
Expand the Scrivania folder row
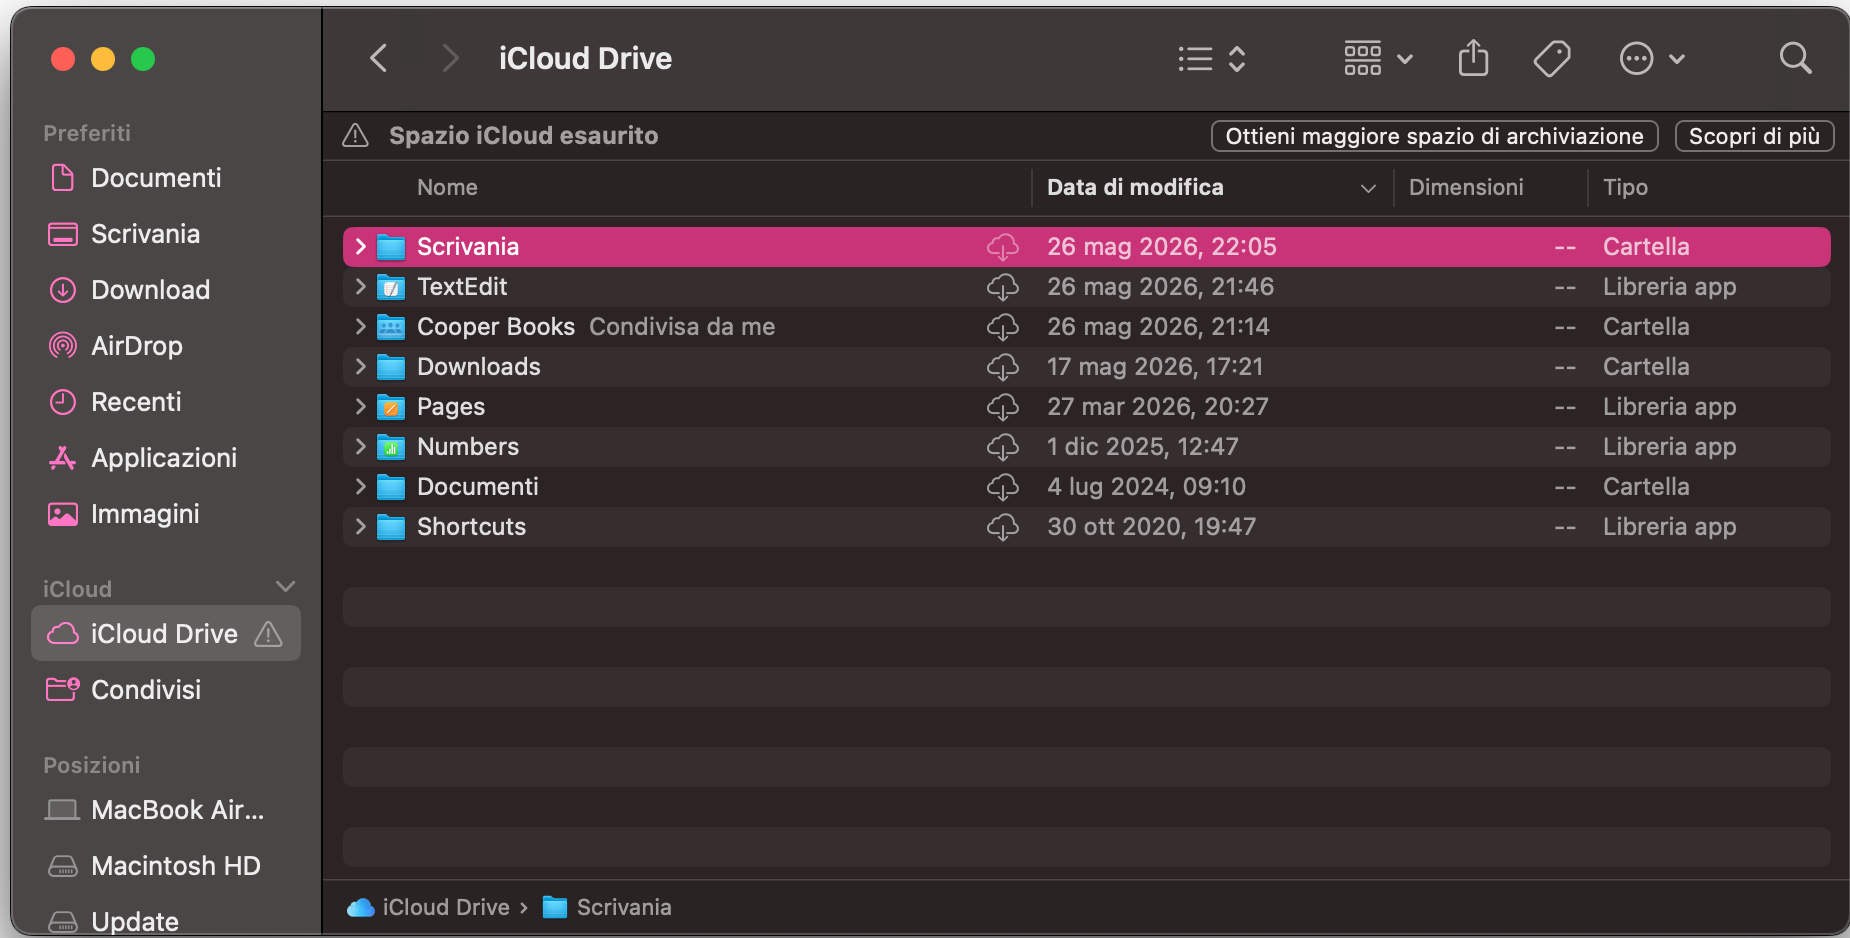361,246
